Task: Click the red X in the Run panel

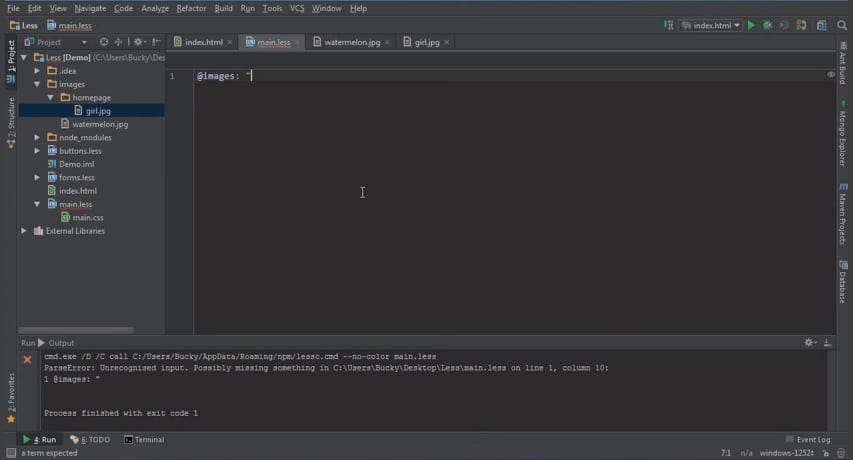Action: 27,359
